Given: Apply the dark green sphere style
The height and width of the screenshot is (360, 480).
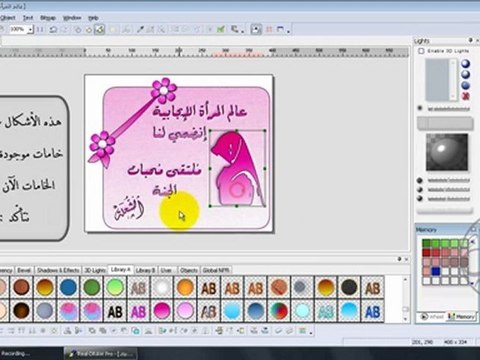Looking at the screenshot, I should click(92, 287).
